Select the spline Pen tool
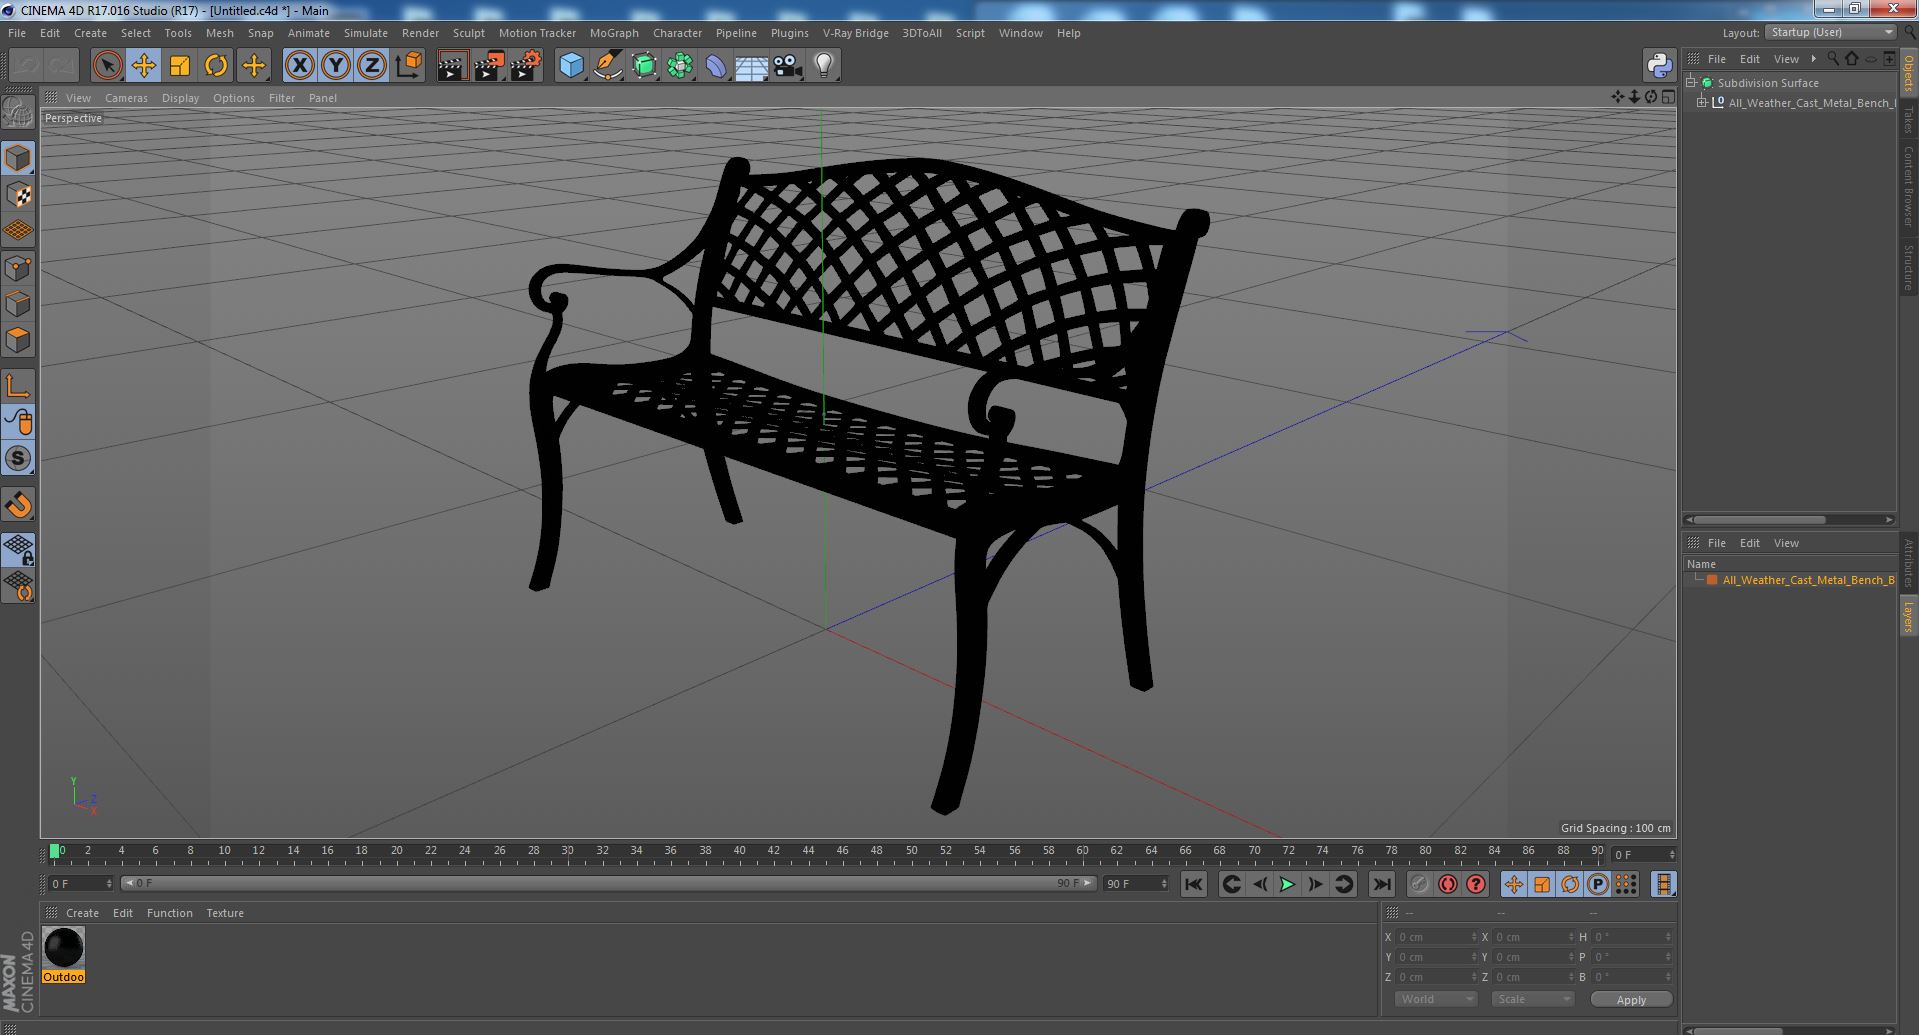The height and width of the screenshot is (1035, 1919). (607, 66)
